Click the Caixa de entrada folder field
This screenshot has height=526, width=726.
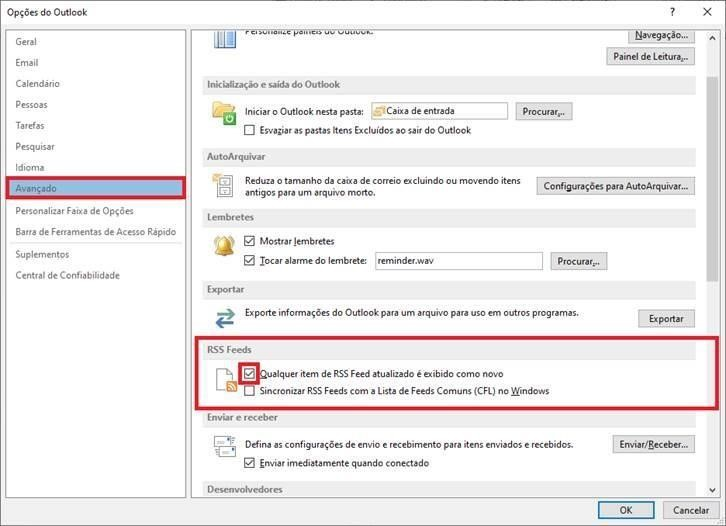pyautogui.click(x=439, y=111)
